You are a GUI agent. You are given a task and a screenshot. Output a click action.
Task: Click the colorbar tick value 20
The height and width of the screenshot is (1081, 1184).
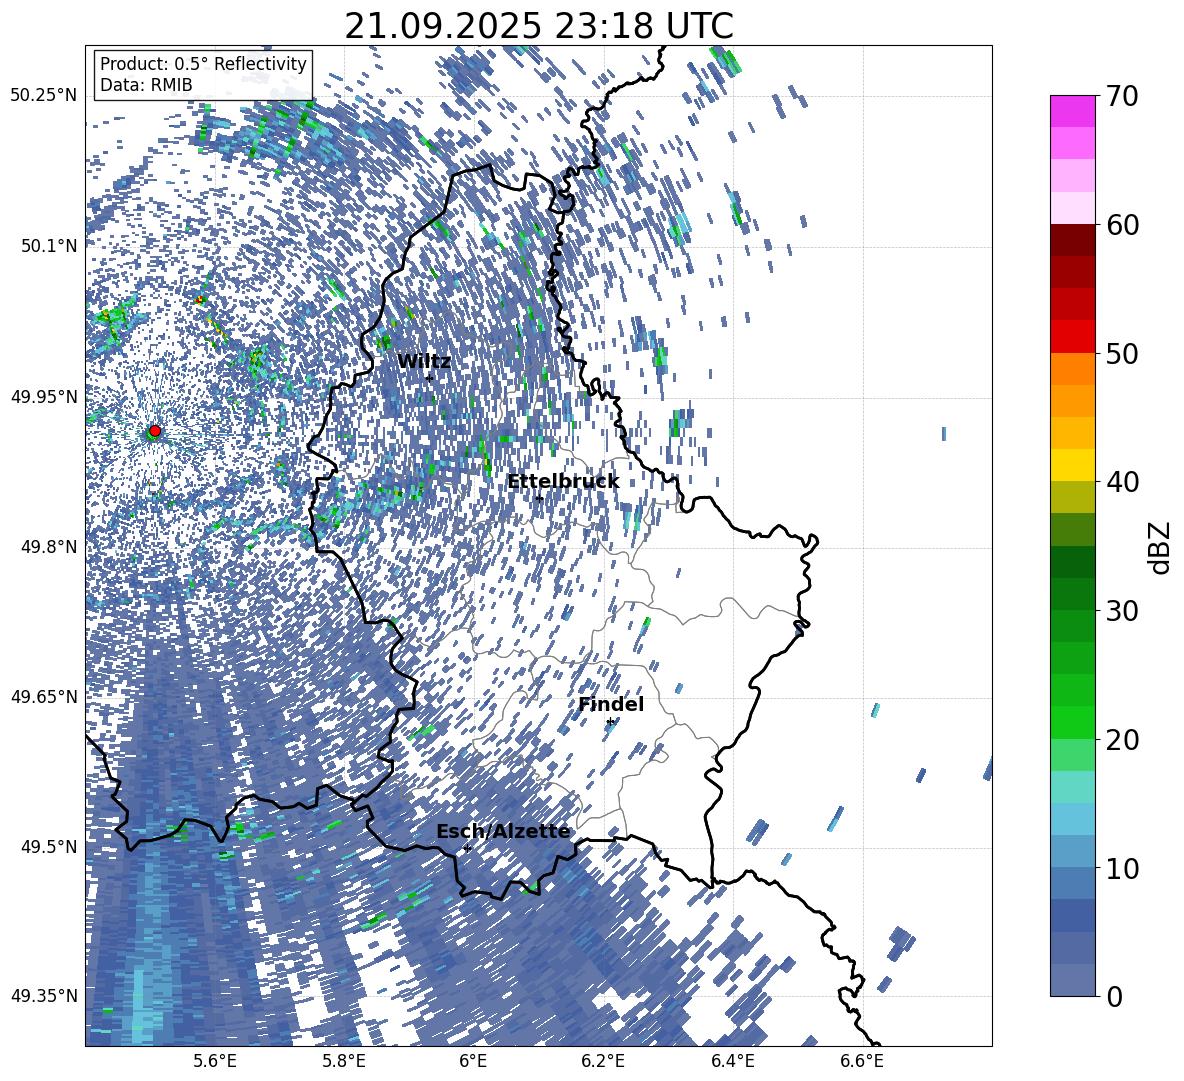(x=1122, y=740)
